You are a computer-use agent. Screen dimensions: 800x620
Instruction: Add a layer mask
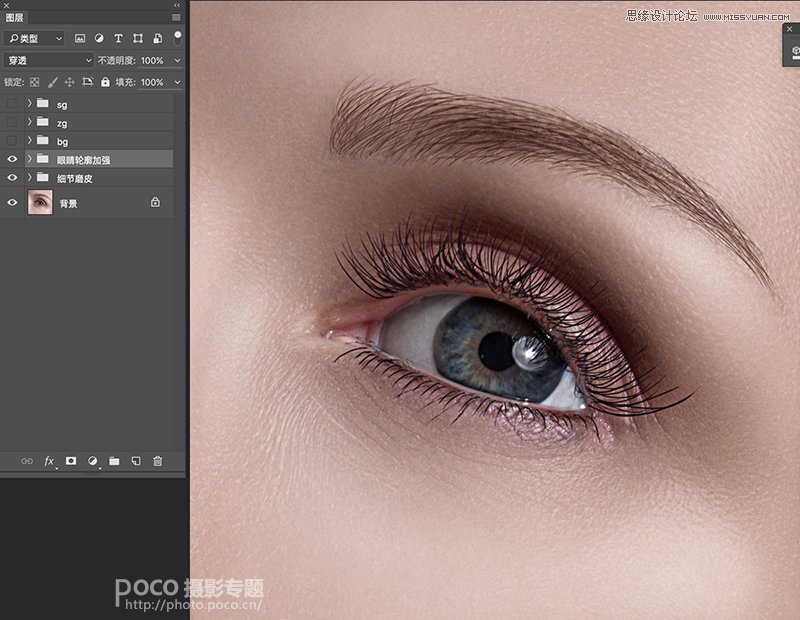click(71, 461)
